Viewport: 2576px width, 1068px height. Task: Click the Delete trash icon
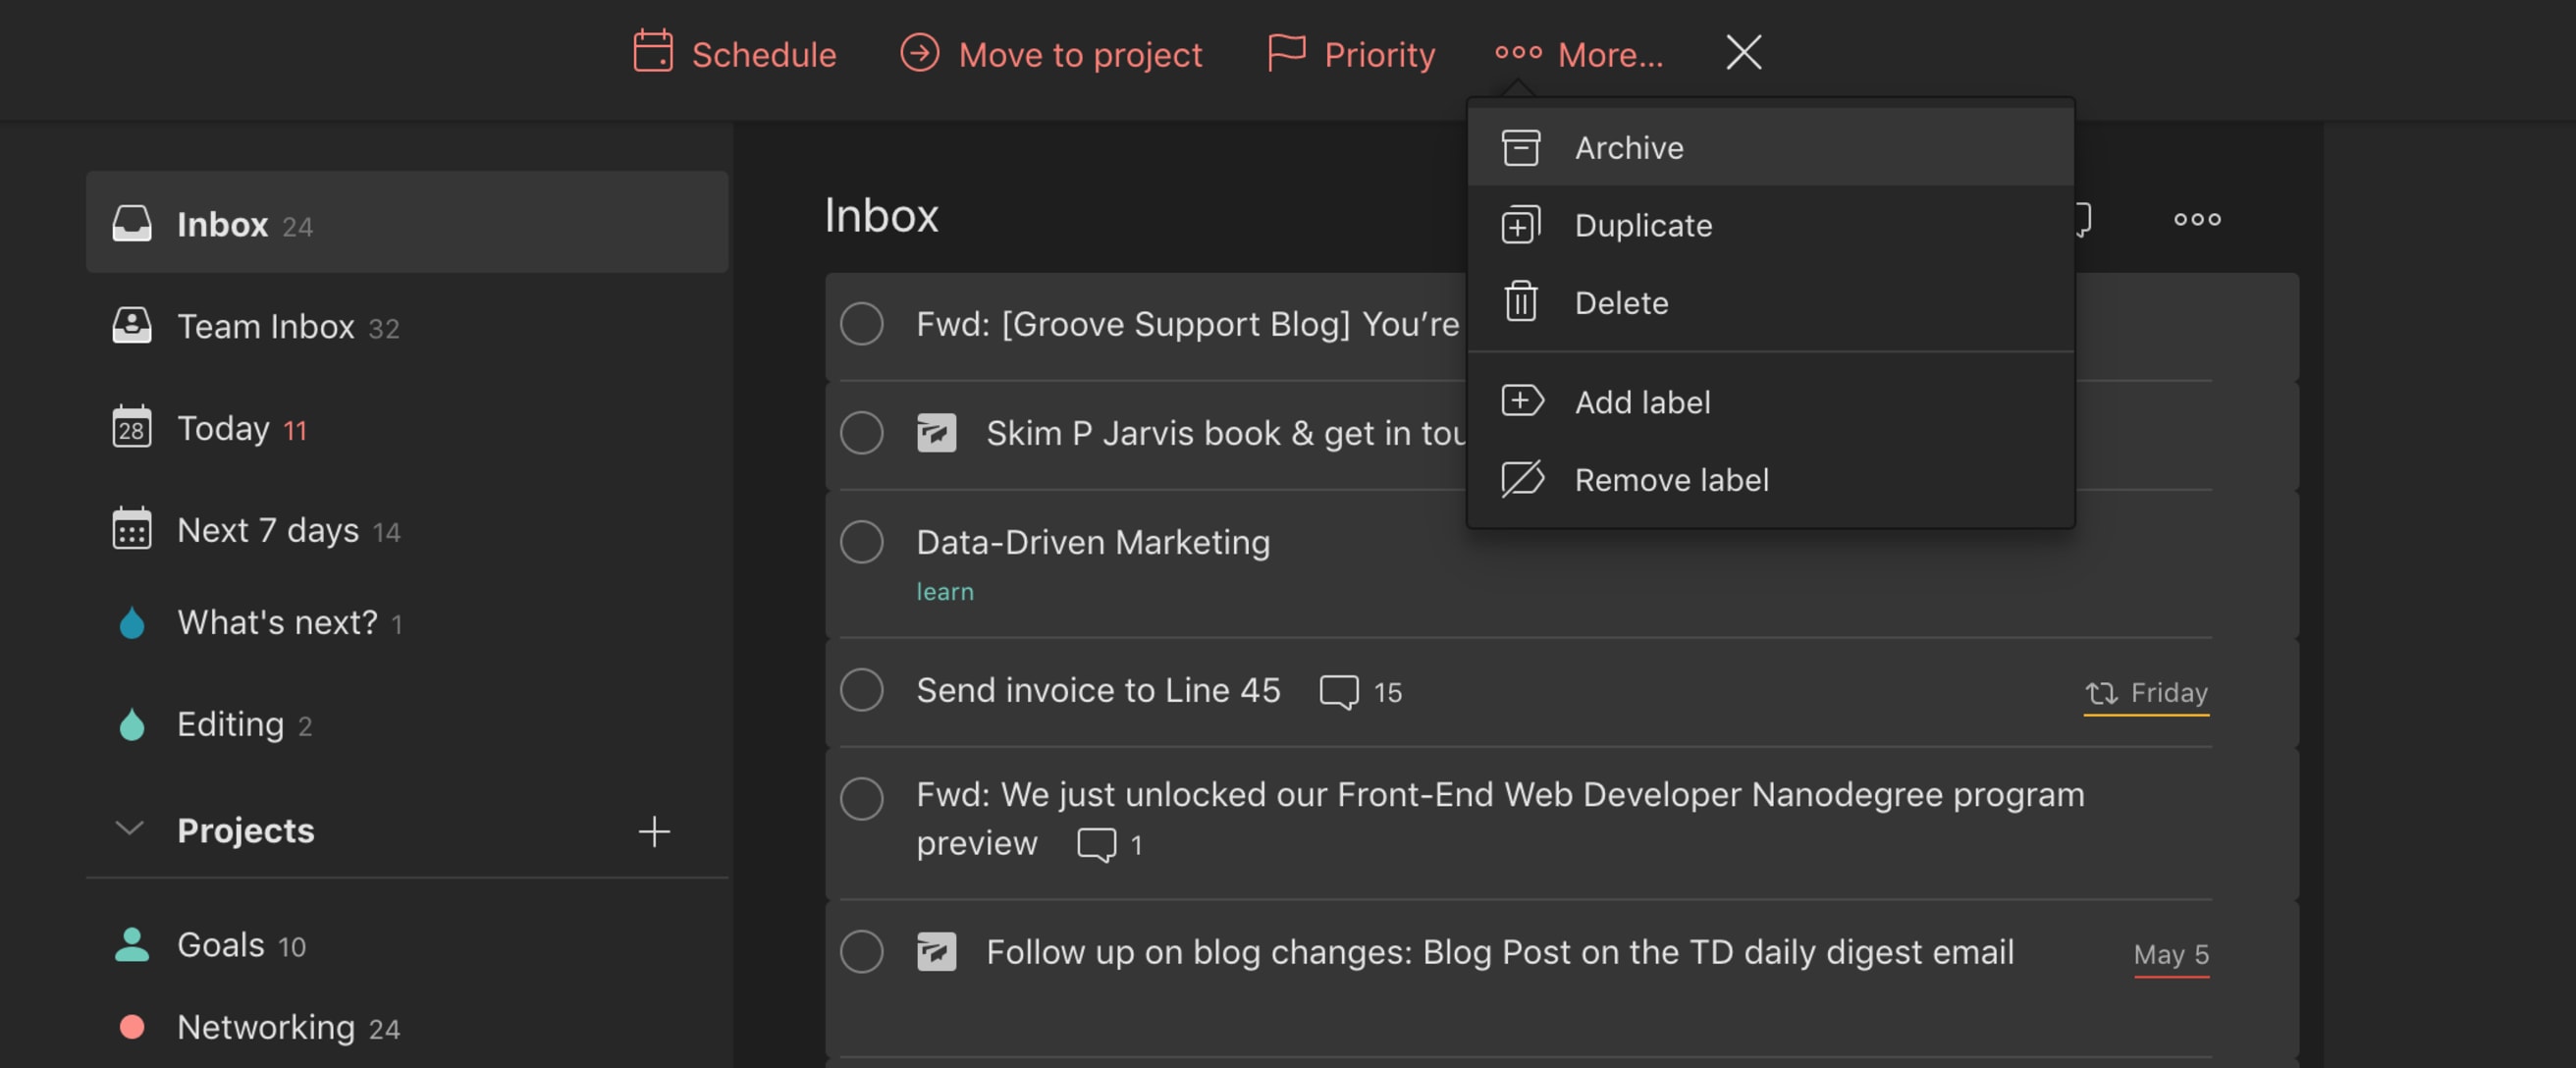coord(1520,302)
